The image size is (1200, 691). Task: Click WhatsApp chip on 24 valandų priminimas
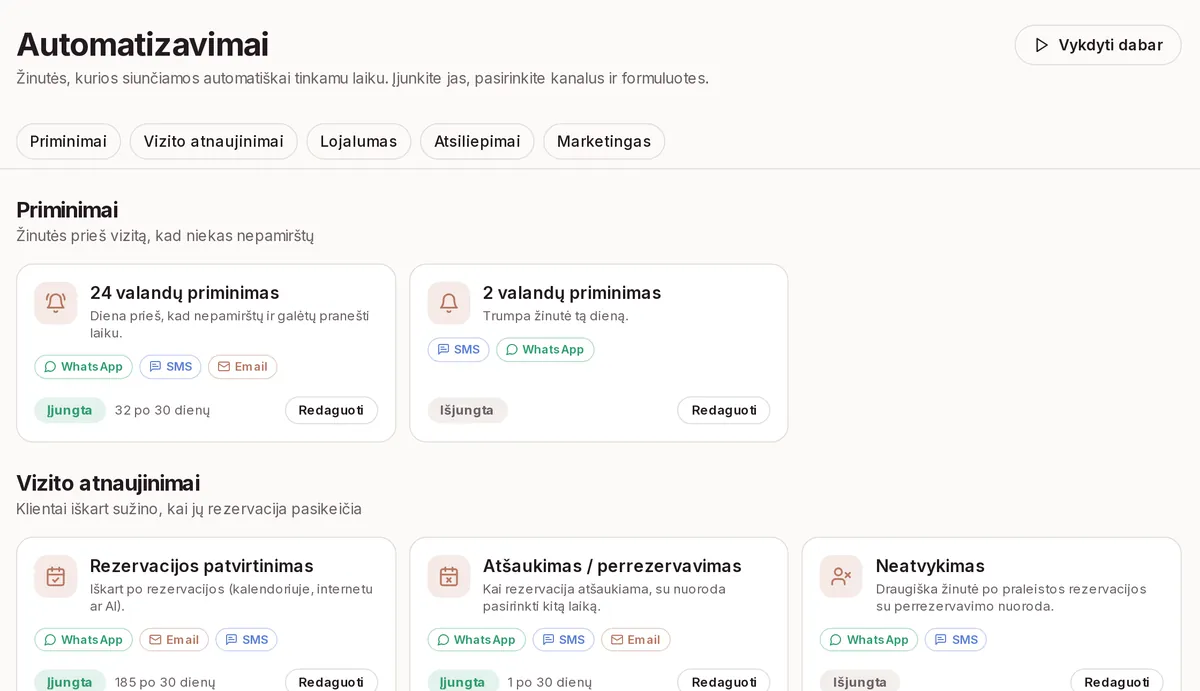tap(83, 367)
